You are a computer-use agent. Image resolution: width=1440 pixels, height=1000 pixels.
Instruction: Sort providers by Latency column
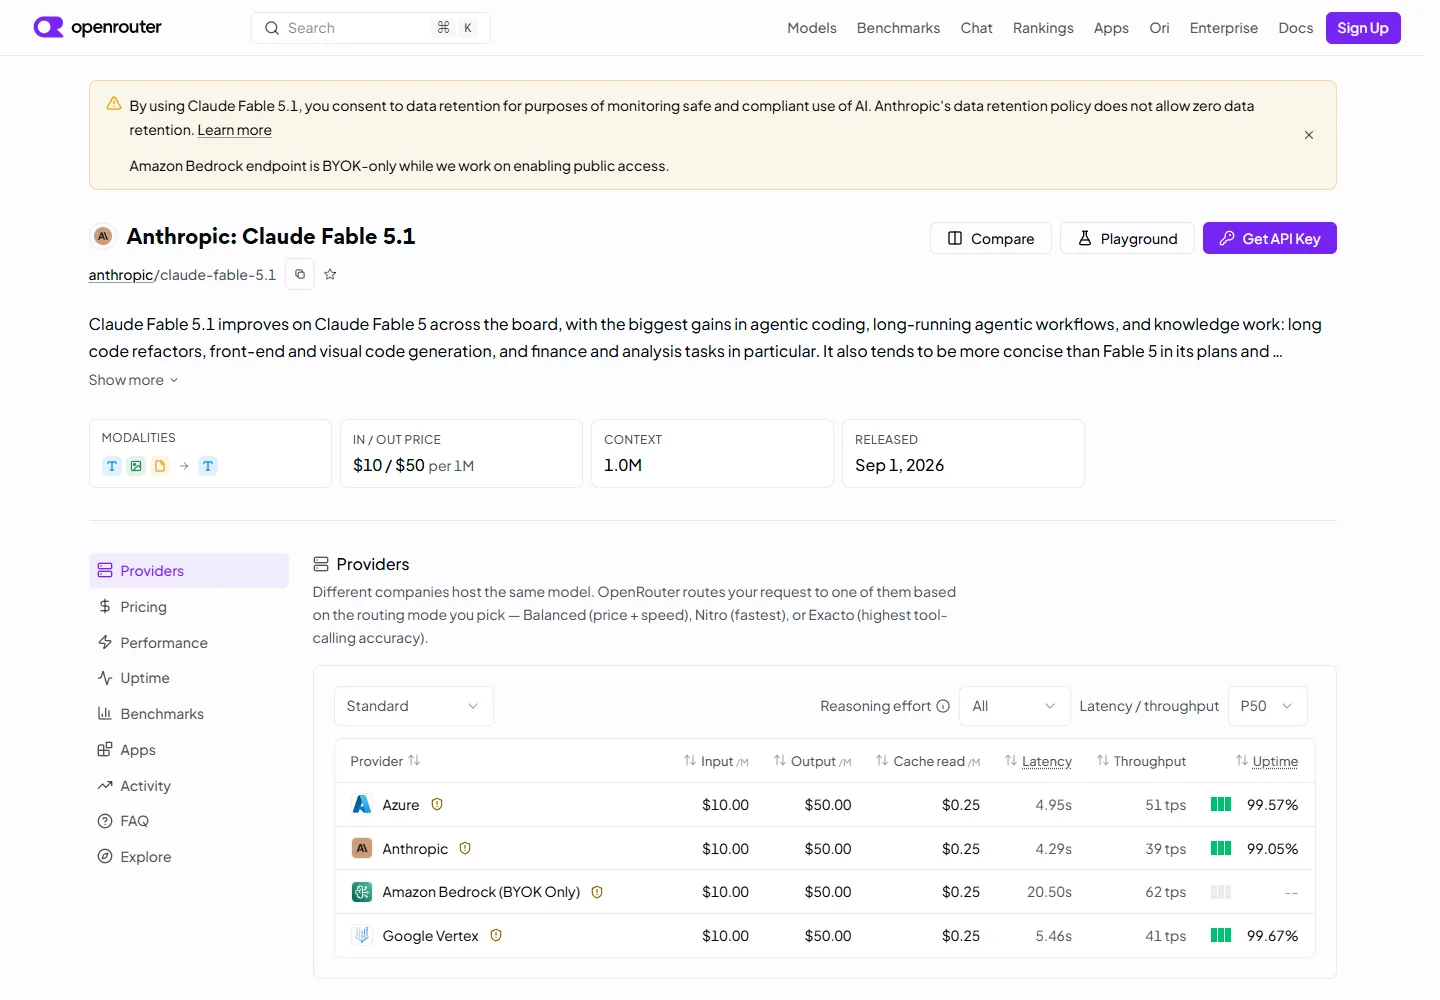pyautogui.click(x=1038, y=761)
